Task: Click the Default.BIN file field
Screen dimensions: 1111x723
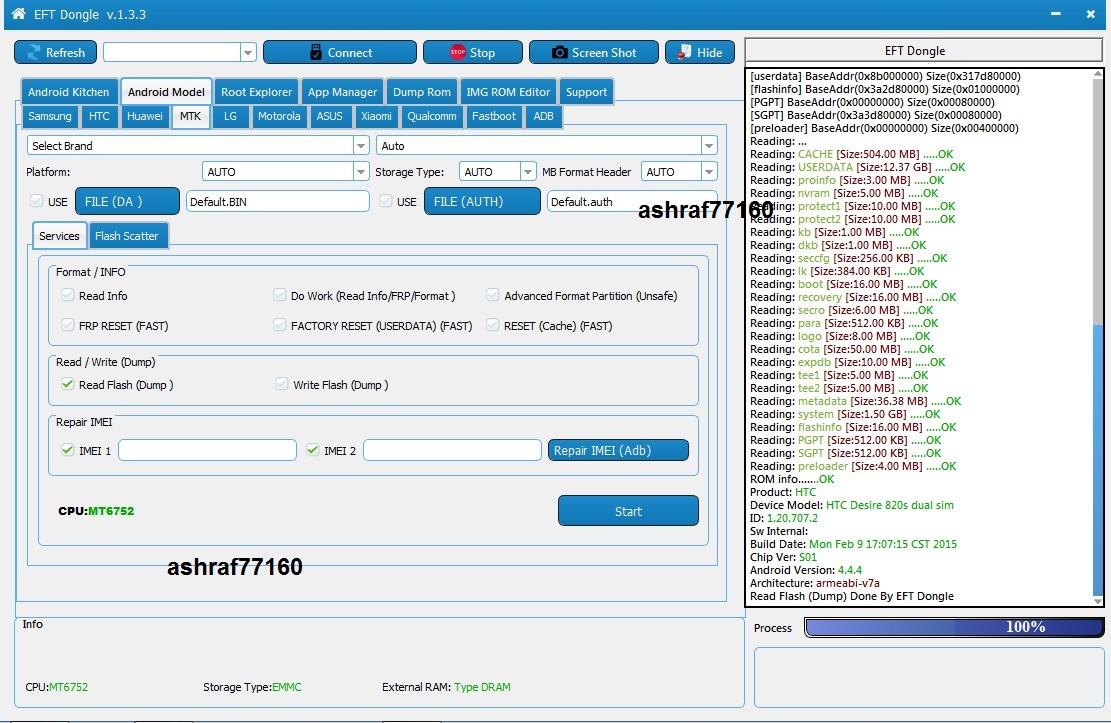Action: tap(277, 201)
